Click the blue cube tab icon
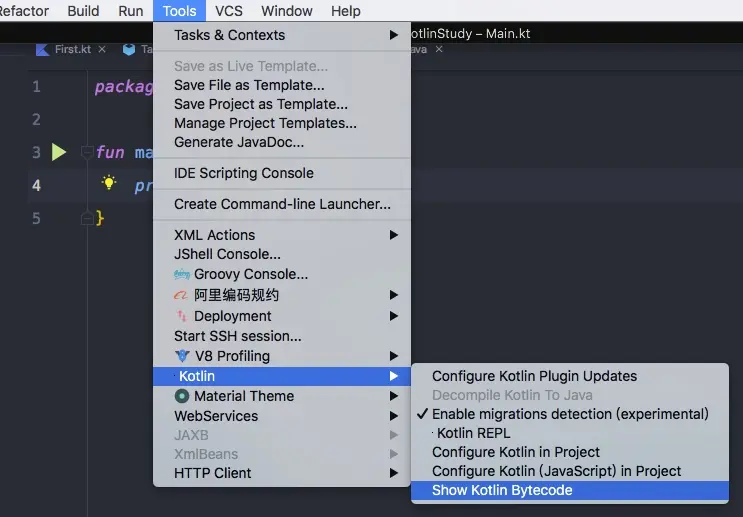743x517 pixels. (129, 49)
